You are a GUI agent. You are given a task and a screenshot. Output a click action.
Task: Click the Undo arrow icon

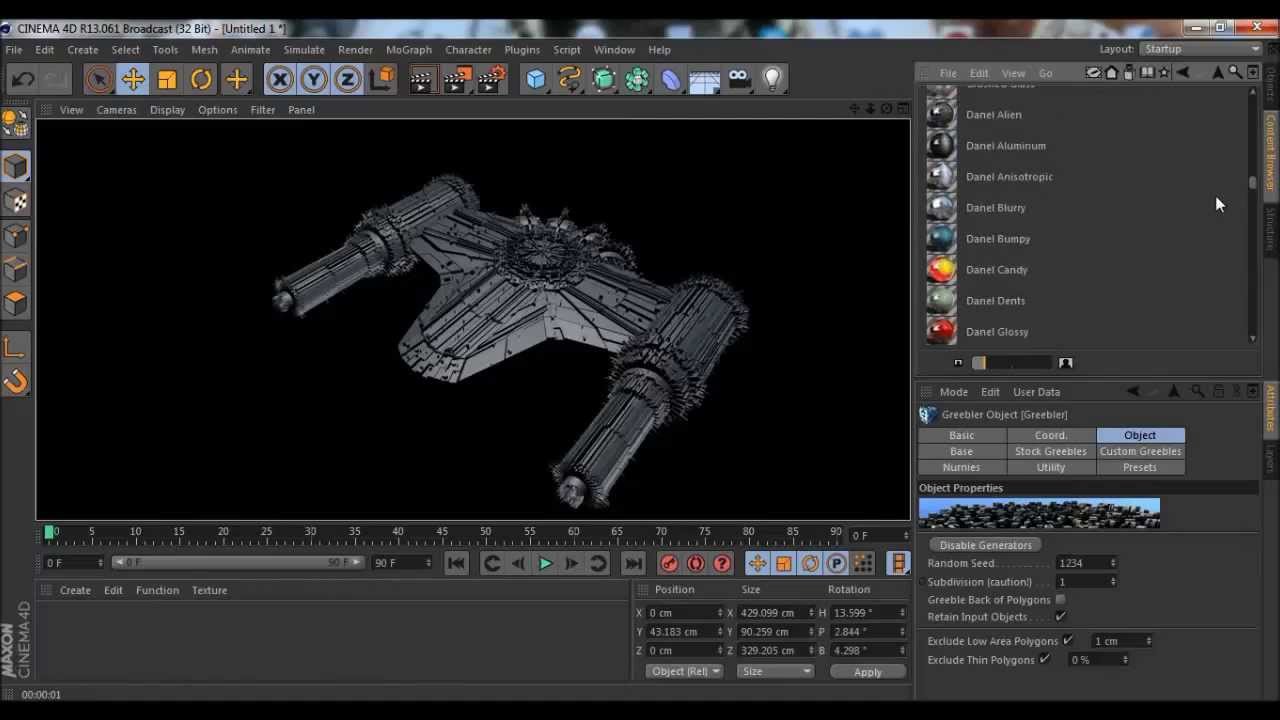23,79
